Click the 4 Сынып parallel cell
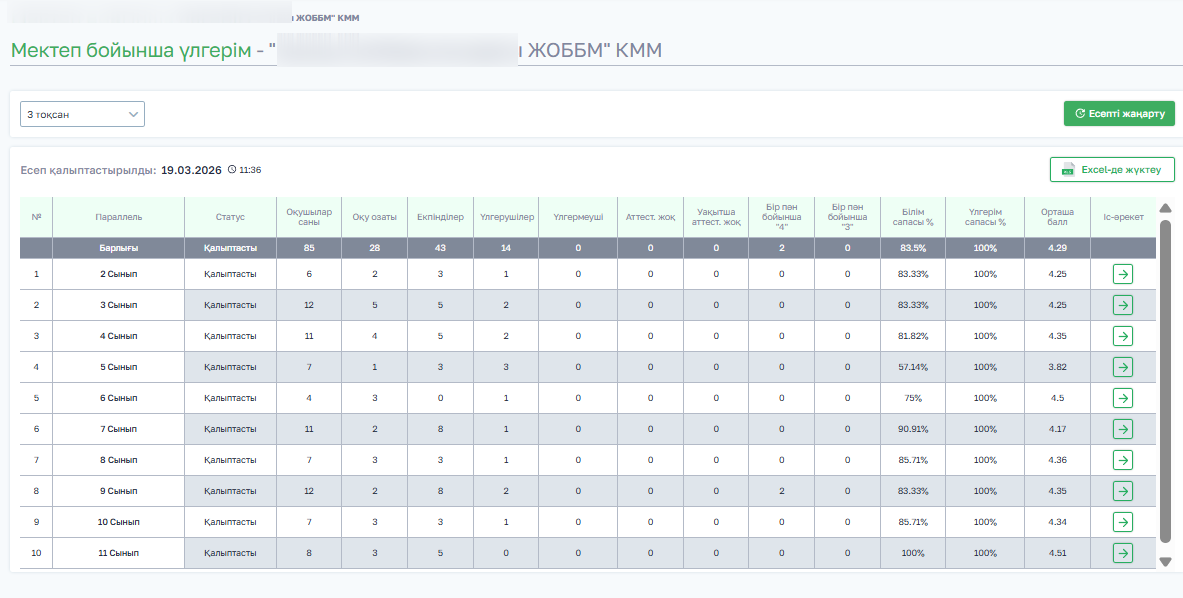 tap(118, 336)
